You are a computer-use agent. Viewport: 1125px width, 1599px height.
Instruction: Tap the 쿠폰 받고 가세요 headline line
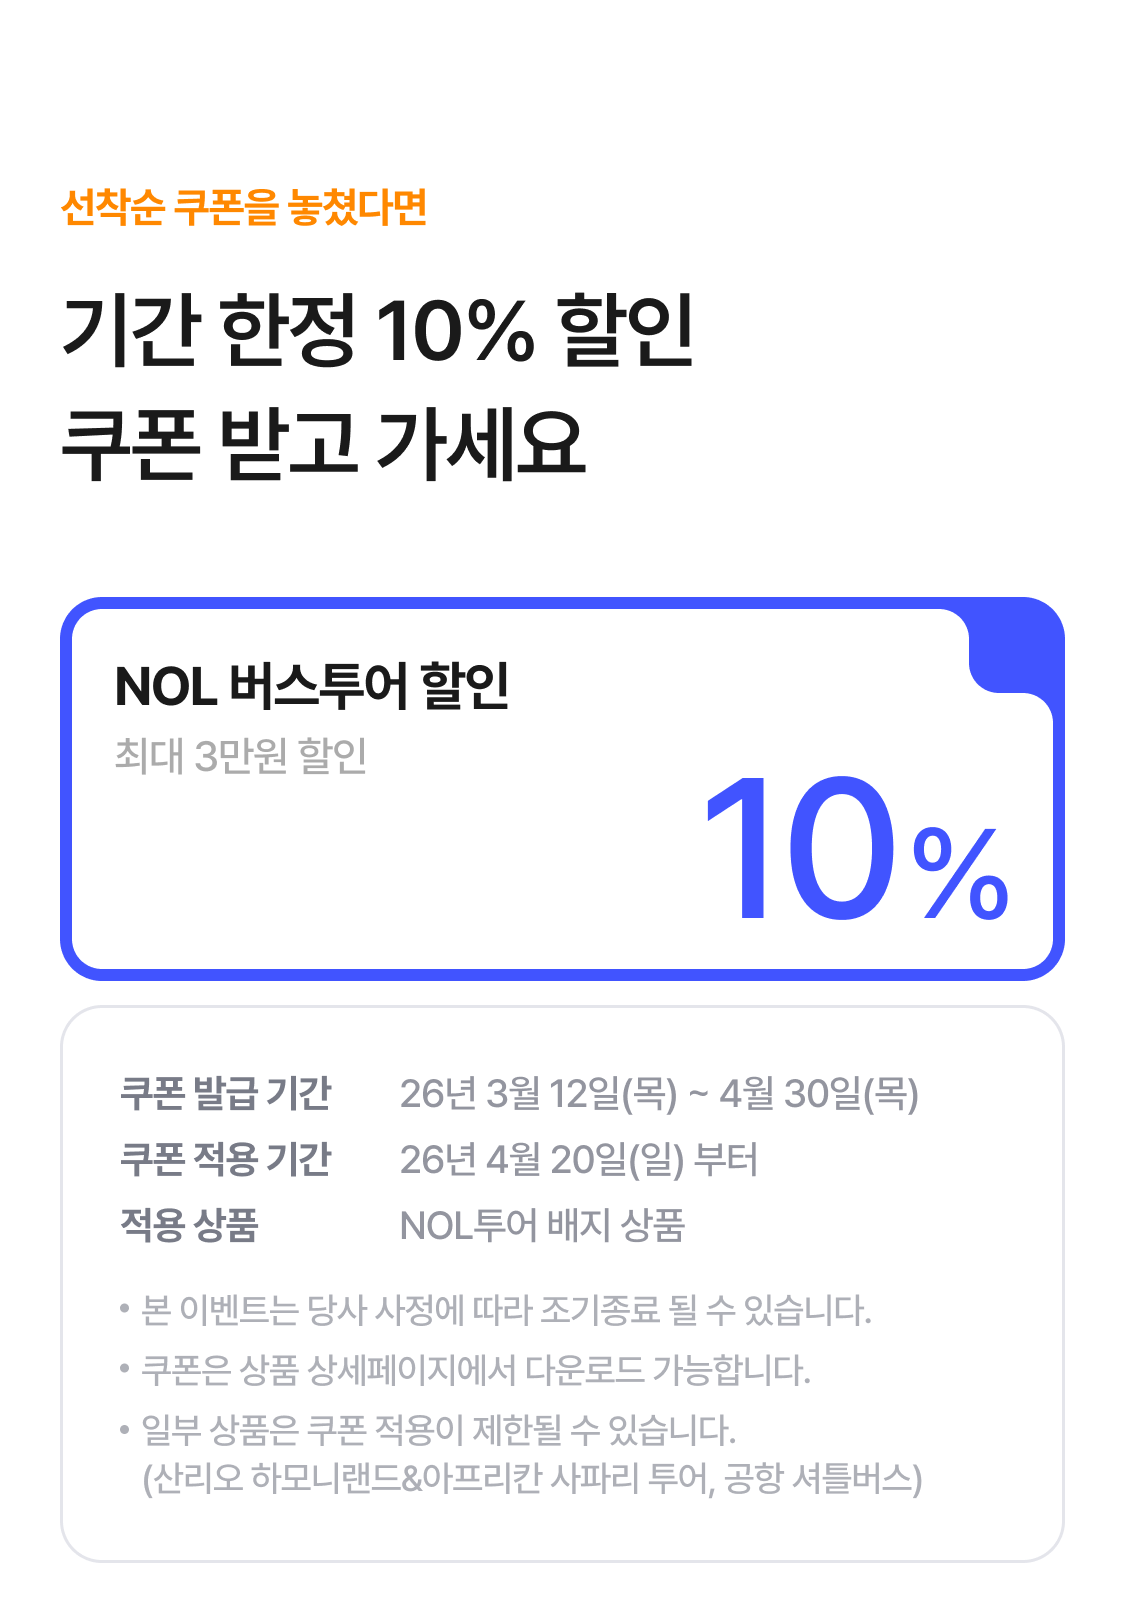coord(322,443)
